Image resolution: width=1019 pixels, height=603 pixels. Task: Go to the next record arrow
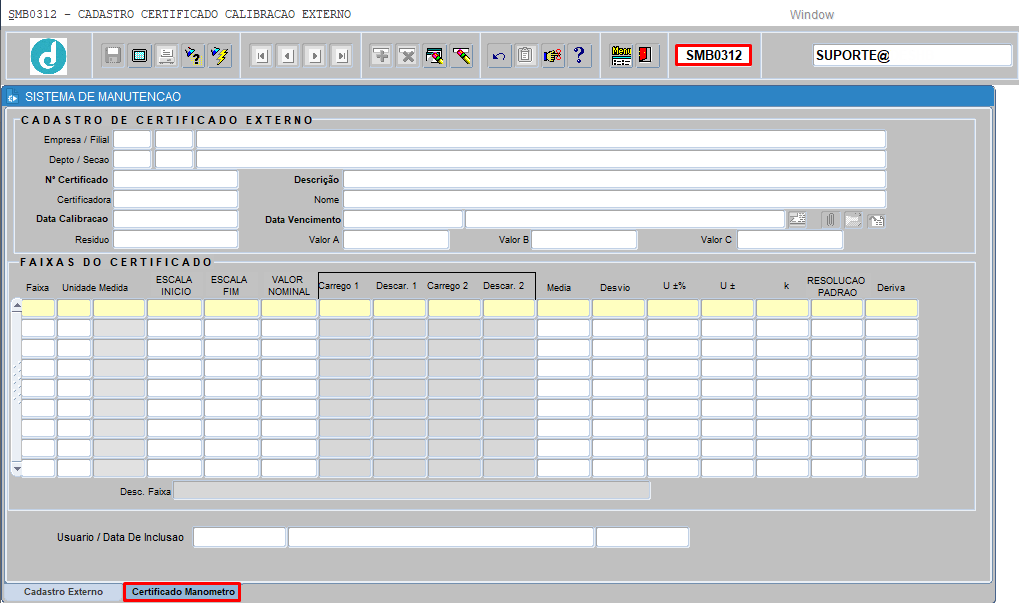(315, 56)
